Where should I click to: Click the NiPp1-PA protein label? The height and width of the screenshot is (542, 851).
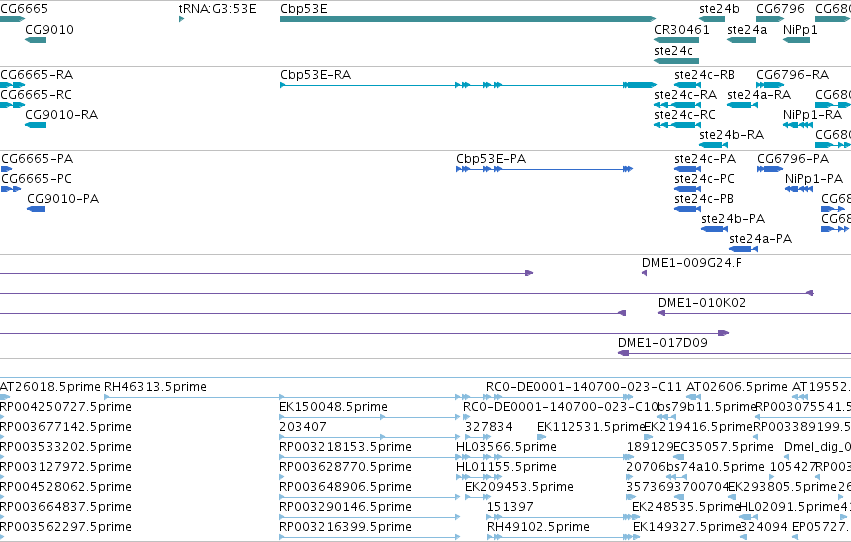pos(814,178)
